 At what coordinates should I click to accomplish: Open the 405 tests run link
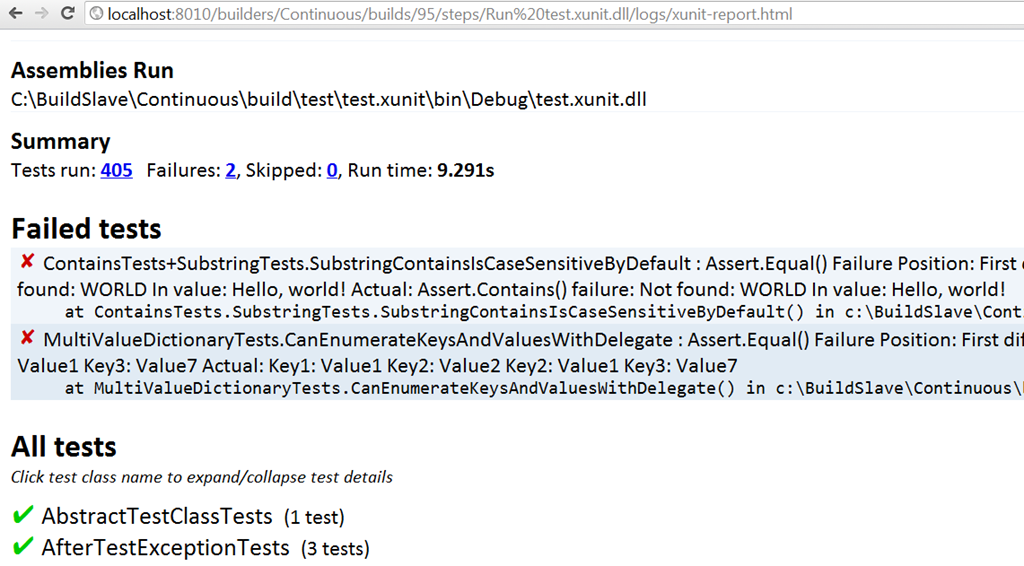click(x=116, y=170)
